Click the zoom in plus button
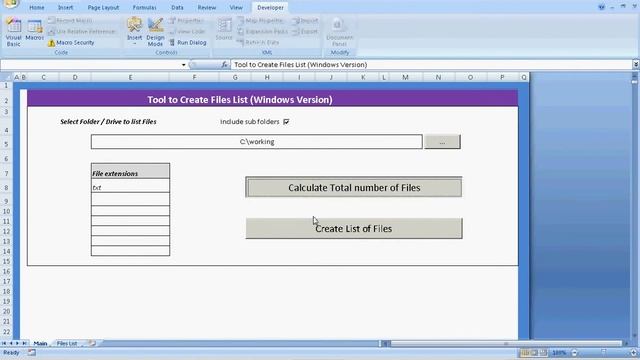The height and width of the screenshot is (360, 640). click(x=633, y=353)
